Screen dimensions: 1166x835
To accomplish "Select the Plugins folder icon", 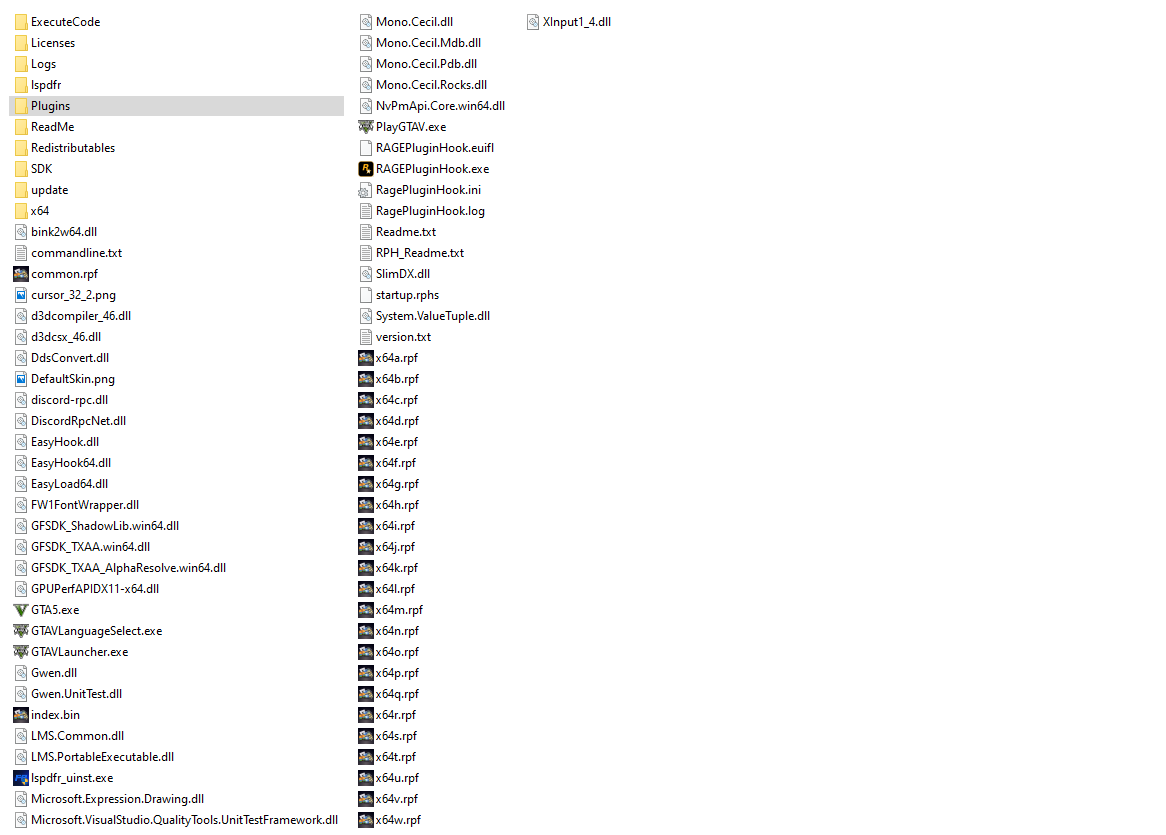I will pos(21,106).
